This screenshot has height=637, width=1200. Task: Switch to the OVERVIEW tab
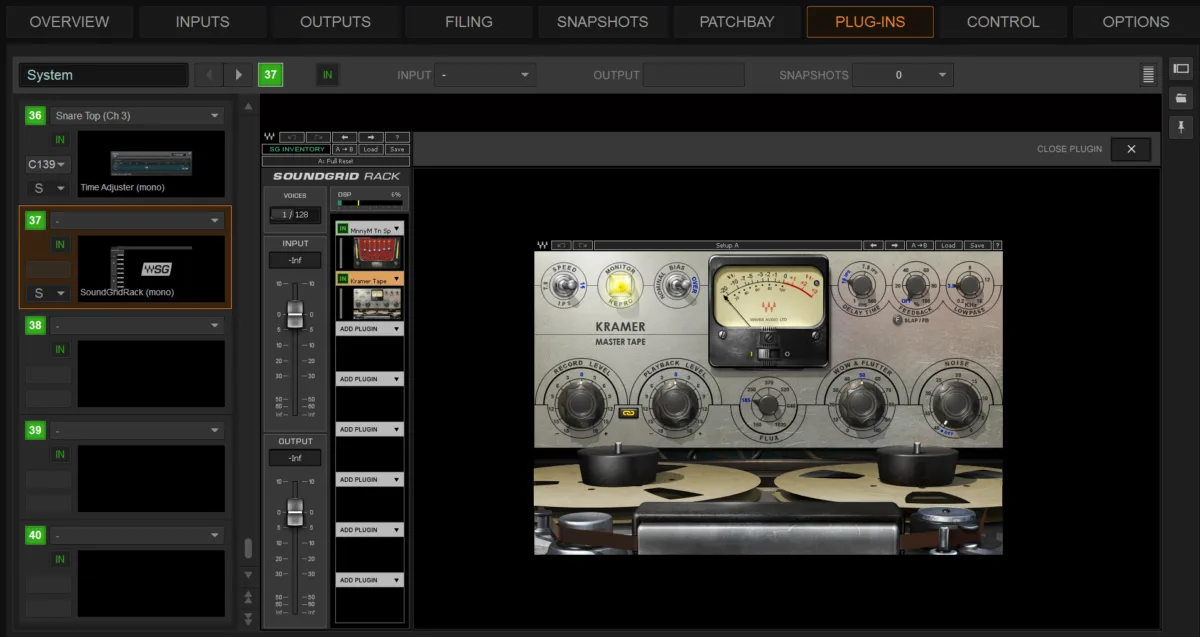(x=69, y=21)
